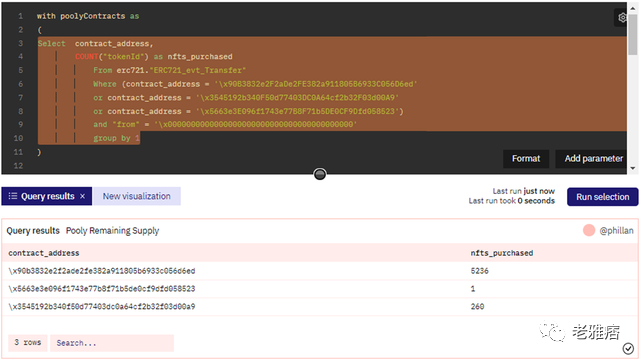Open New visualization tab

pos(137,196)
